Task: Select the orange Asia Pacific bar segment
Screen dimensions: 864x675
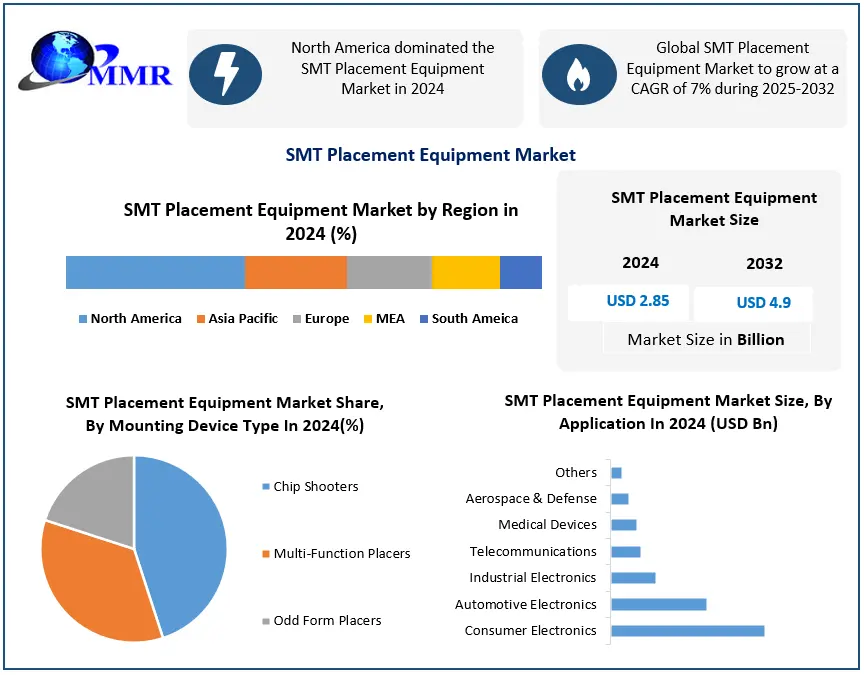Action: tap(296, 272)
